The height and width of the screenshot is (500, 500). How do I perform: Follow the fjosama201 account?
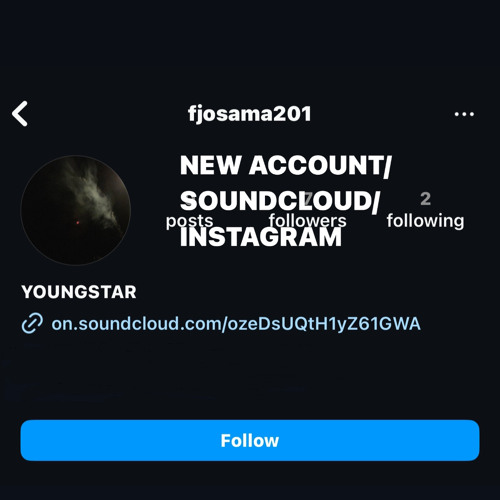coord(250,440)
